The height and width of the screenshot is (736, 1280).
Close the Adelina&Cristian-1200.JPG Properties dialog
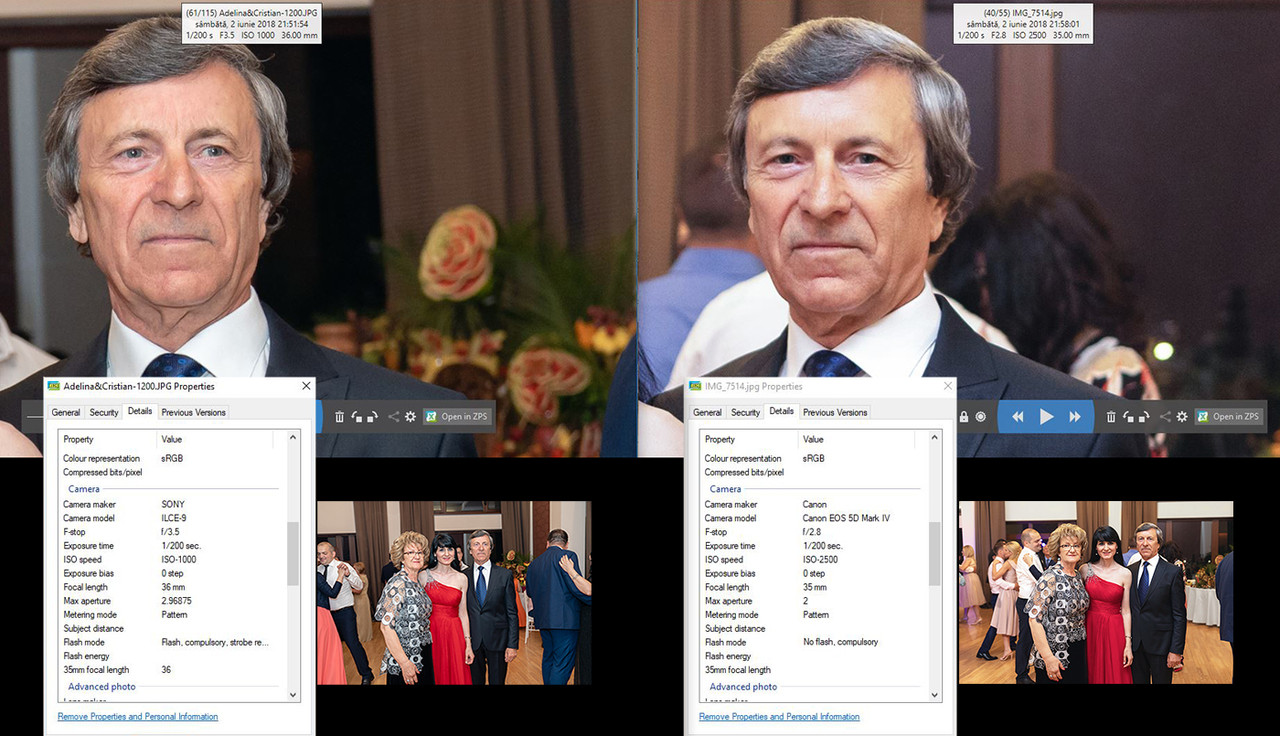(306, 386)
